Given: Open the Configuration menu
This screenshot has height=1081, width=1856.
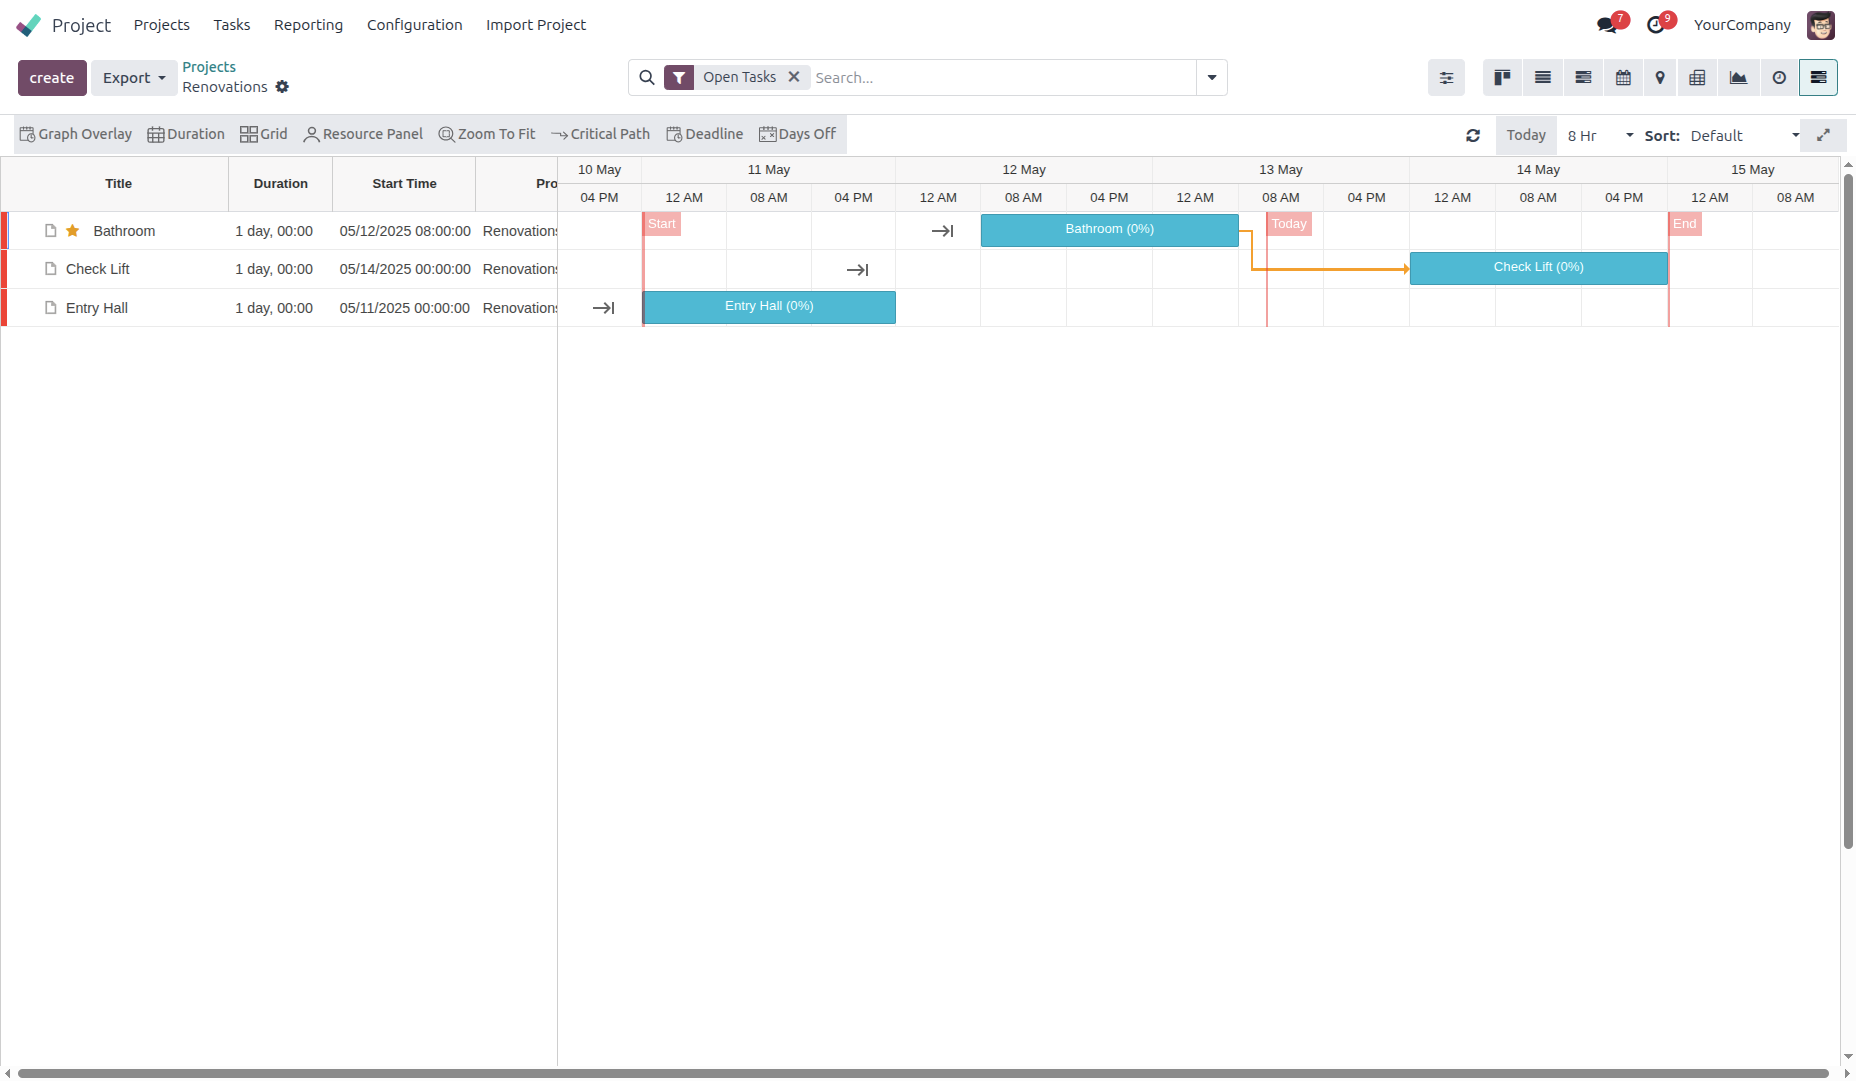Looking at the screenshot, I should tap(414, 25).
